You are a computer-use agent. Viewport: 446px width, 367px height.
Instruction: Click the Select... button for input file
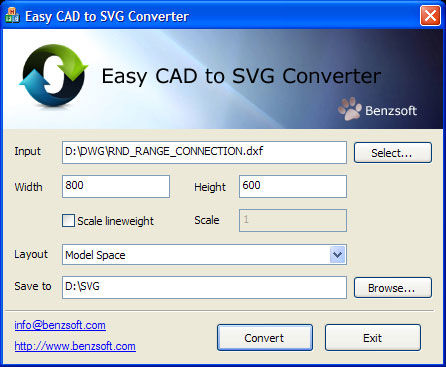click(x=393, y=153)
